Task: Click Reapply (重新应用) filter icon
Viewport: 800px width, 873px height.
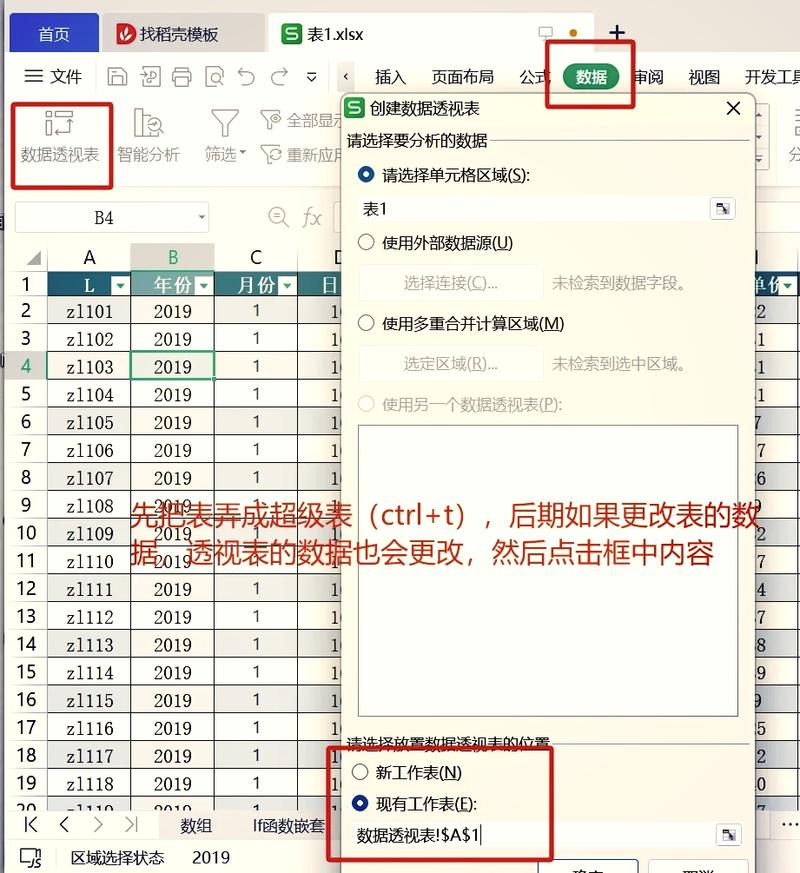Action: 271,154
